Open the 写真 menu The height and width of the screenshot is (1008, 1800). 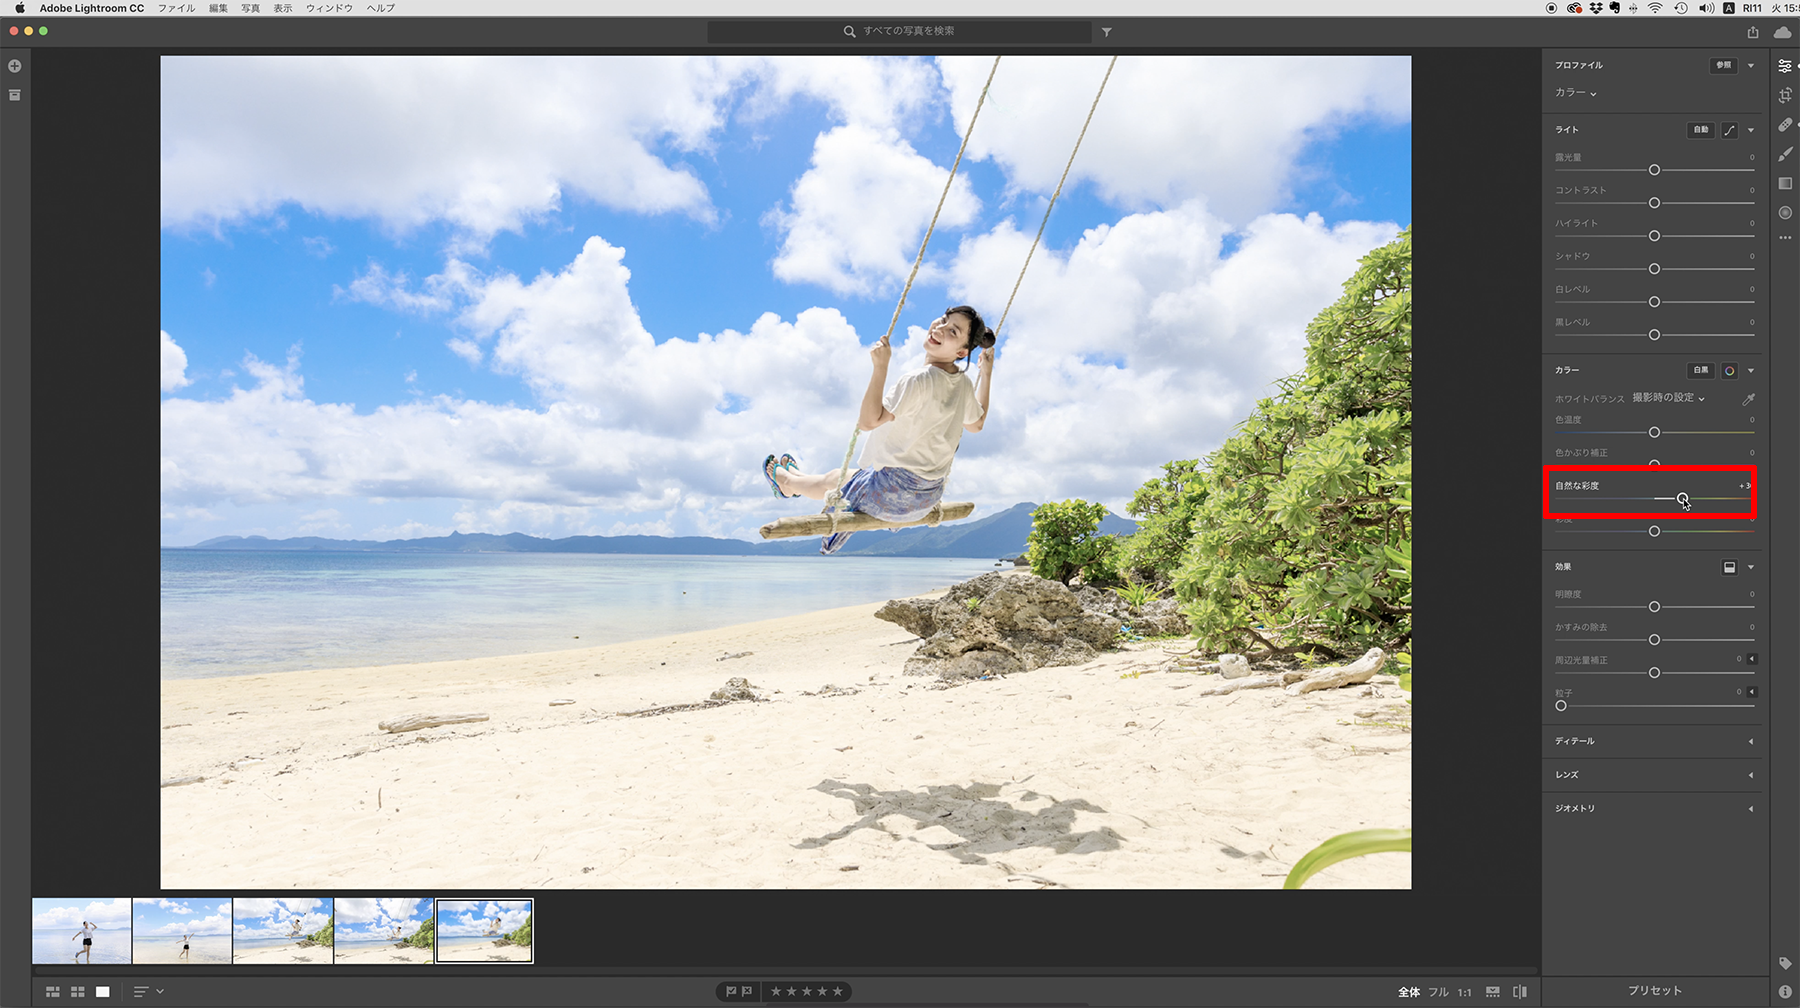click(x=251, y=8)
